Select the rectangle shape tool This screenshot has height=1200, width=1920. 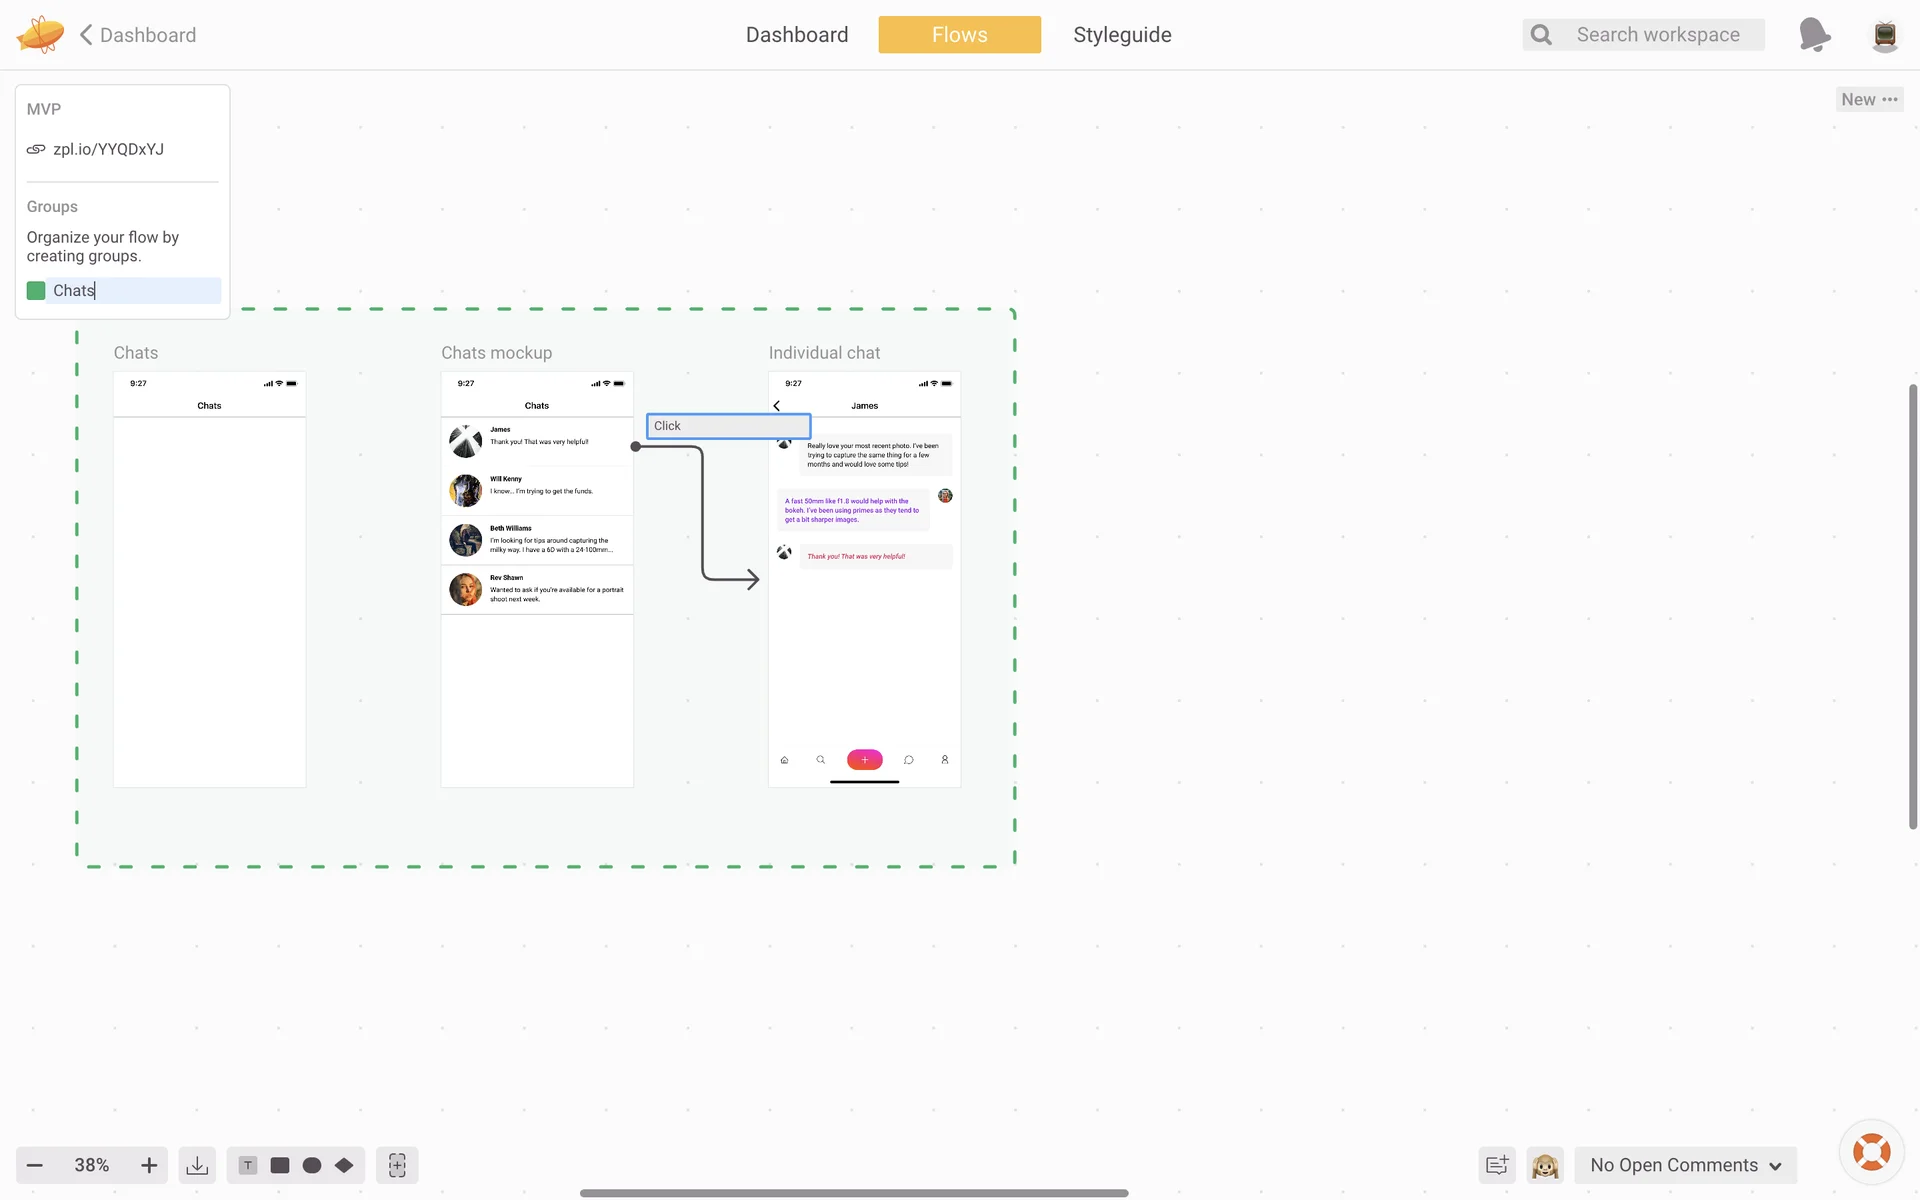tap(280, 1165)
